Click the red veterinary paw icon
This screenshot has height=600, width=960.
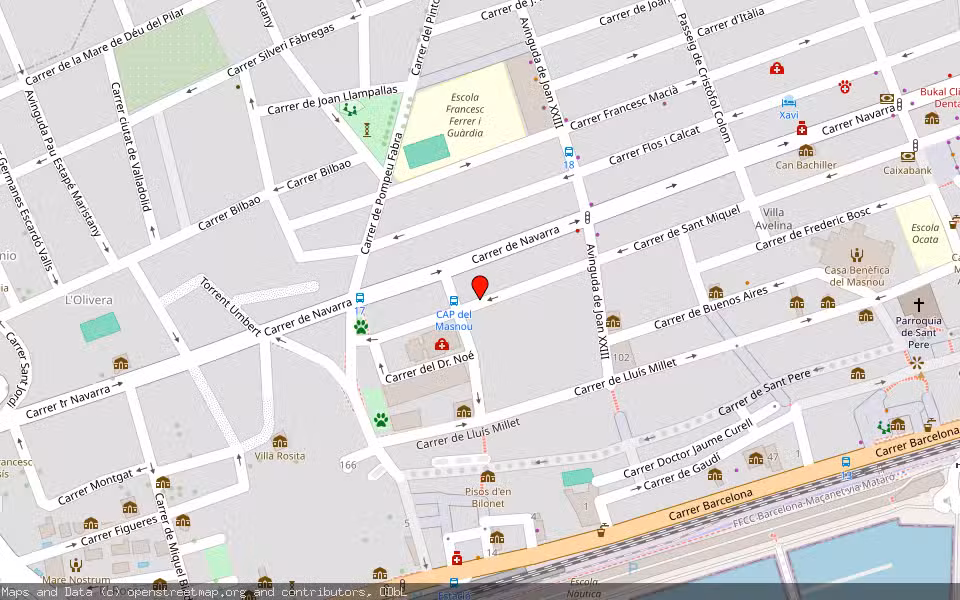point(846,86)
